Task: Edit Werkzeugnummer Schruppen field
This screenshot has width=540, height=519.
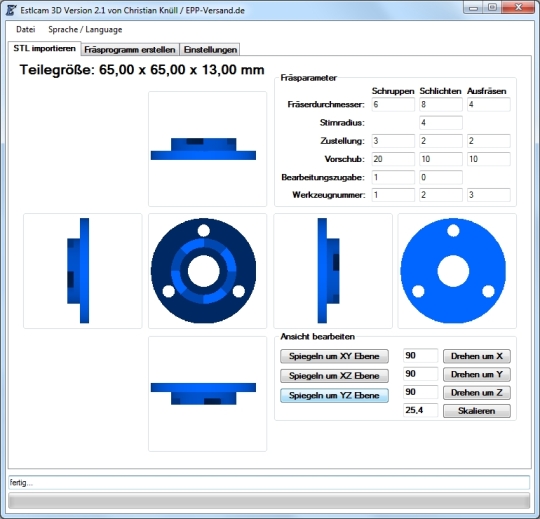Action: (x=393, y=195)
